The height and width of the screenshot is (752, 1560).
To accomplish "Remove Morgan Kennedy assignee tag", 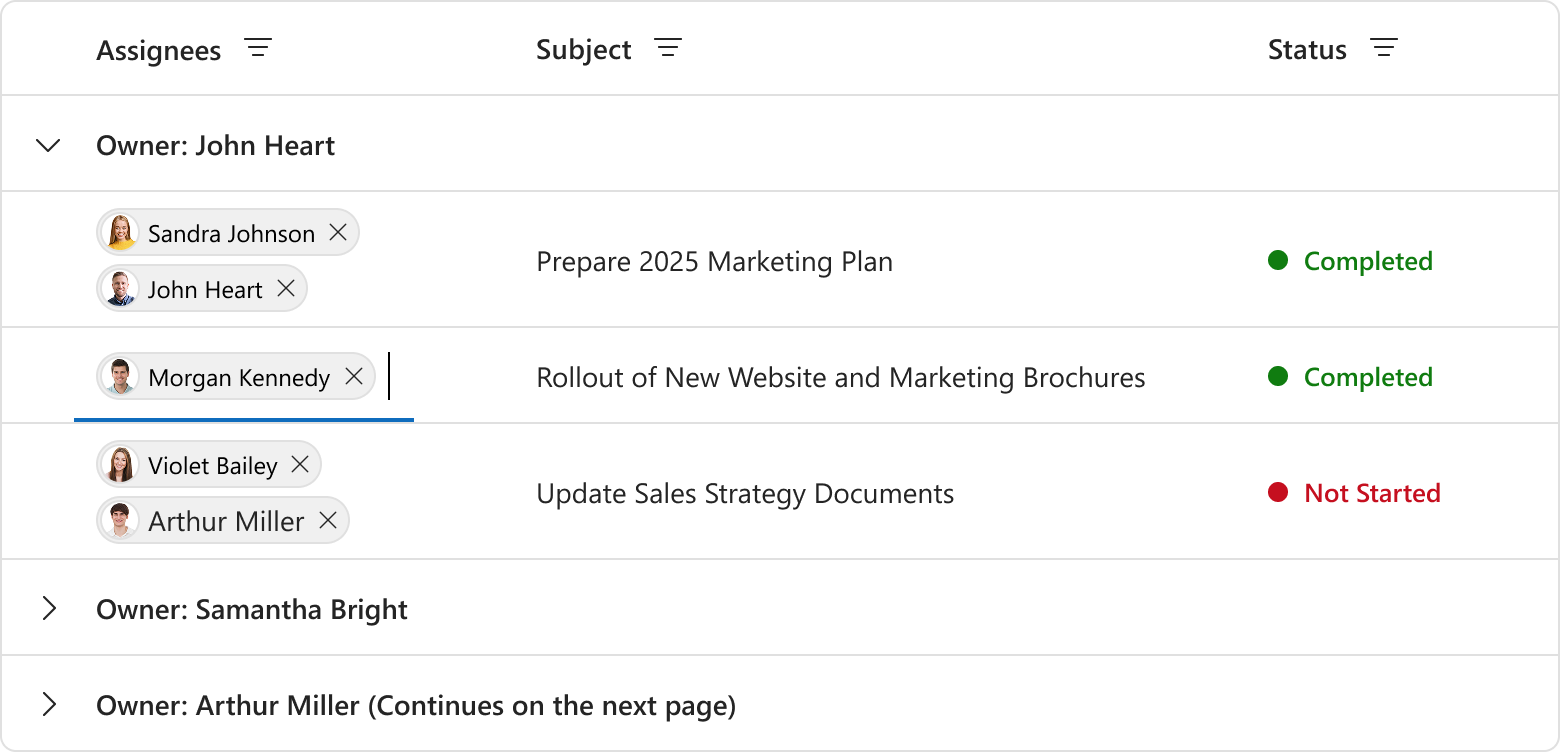I will tap(354, 376).
